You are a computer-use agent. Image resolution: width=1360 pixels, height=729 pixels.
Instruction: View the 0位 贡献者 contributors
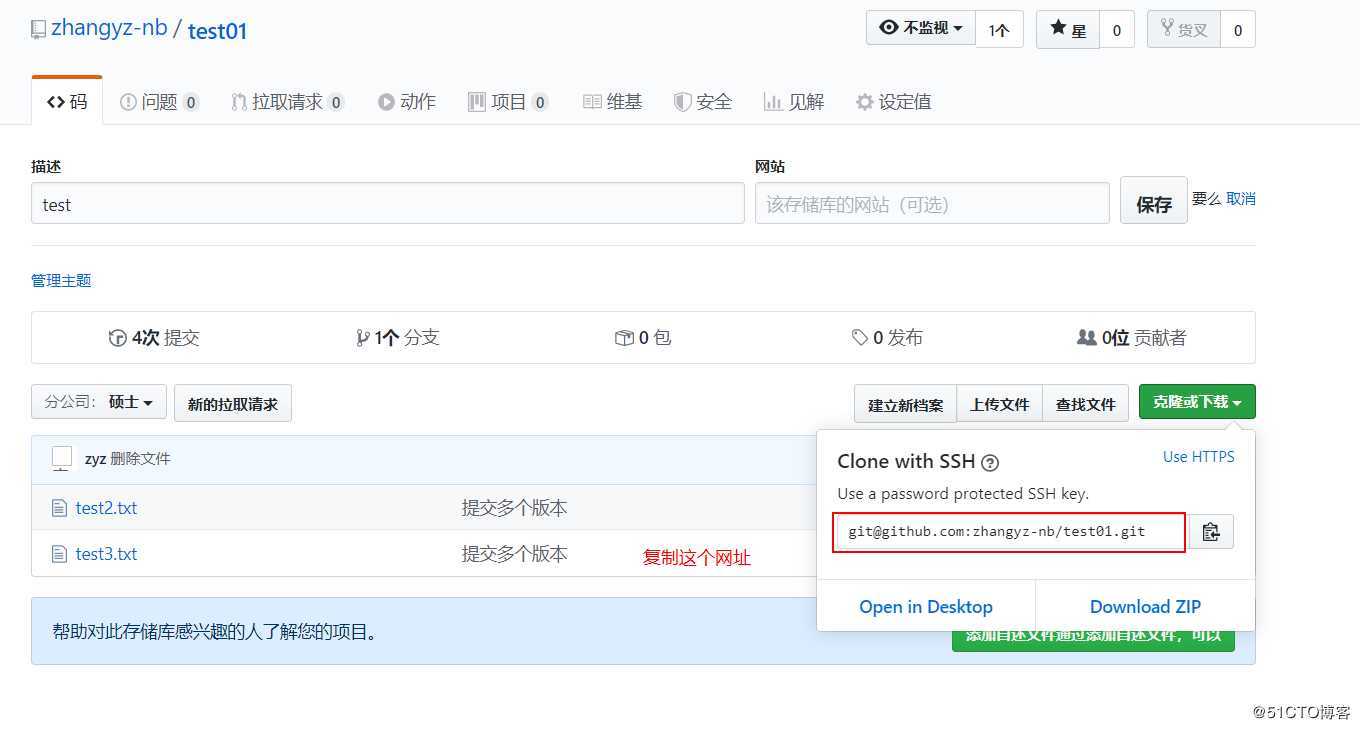(x=1132, y=337)
